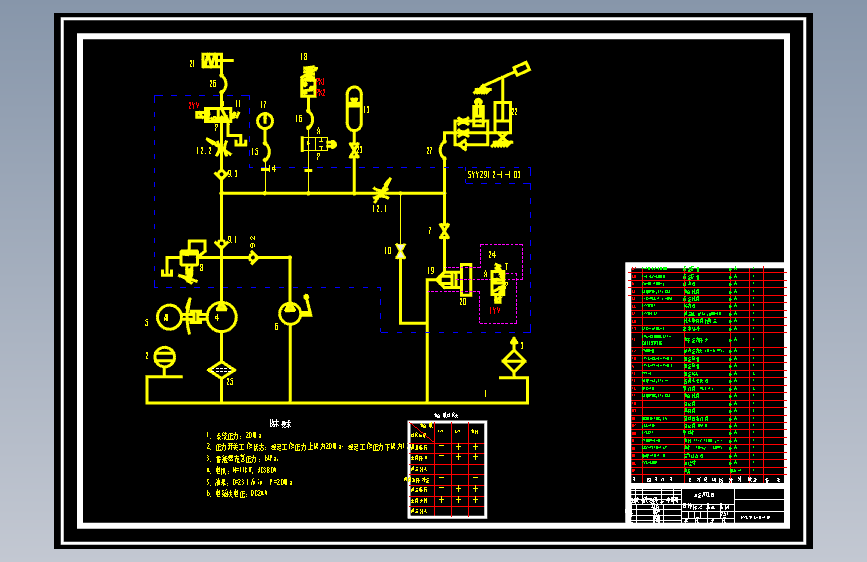Select the hose symbol labeled 26
Image resolution: width=867 pixels, height=562 pixels.
pyautogui.click(x=223, y=84)
